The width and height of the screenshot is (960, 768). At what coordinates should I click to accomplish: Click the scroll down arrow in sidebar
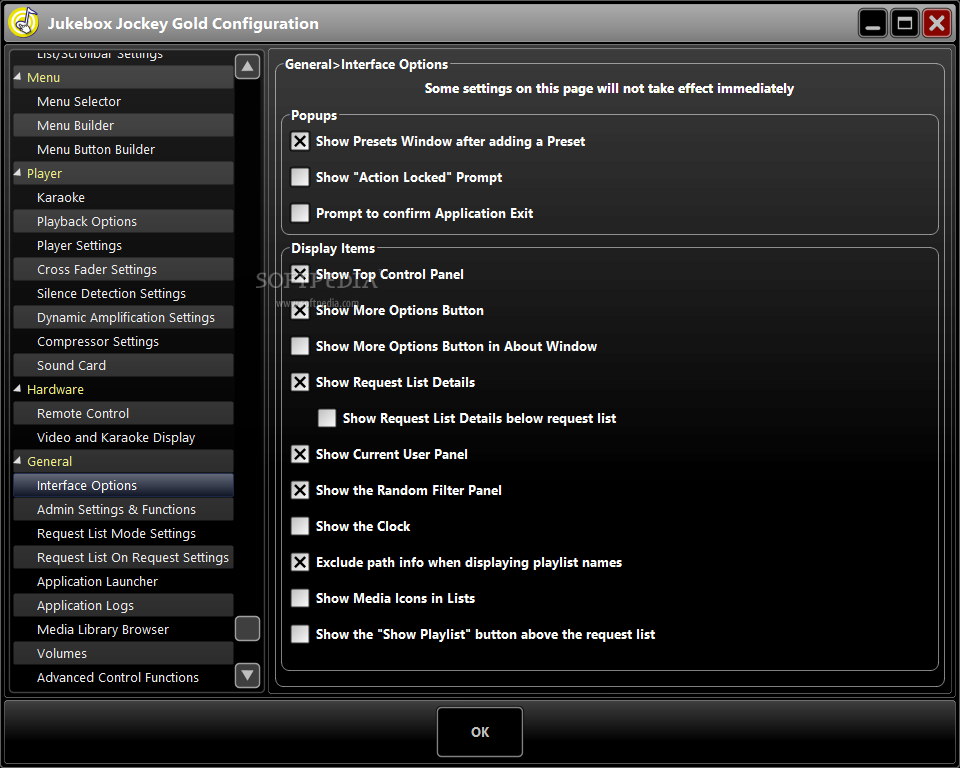coord(247,675)
